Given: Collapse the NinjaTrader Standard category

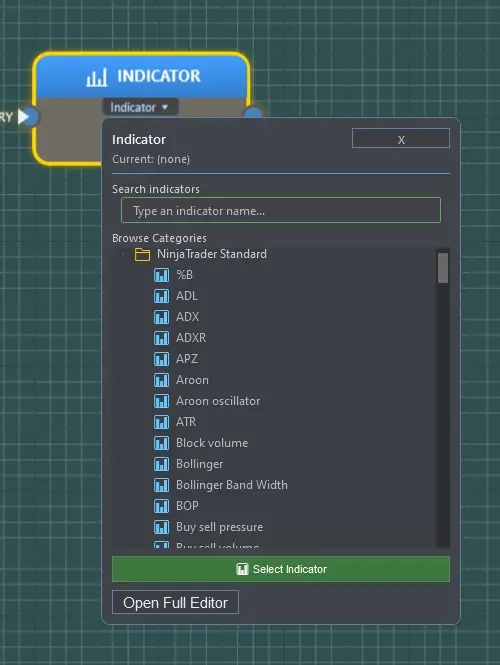Looking at the screenshot, I should tap(123, 254).
